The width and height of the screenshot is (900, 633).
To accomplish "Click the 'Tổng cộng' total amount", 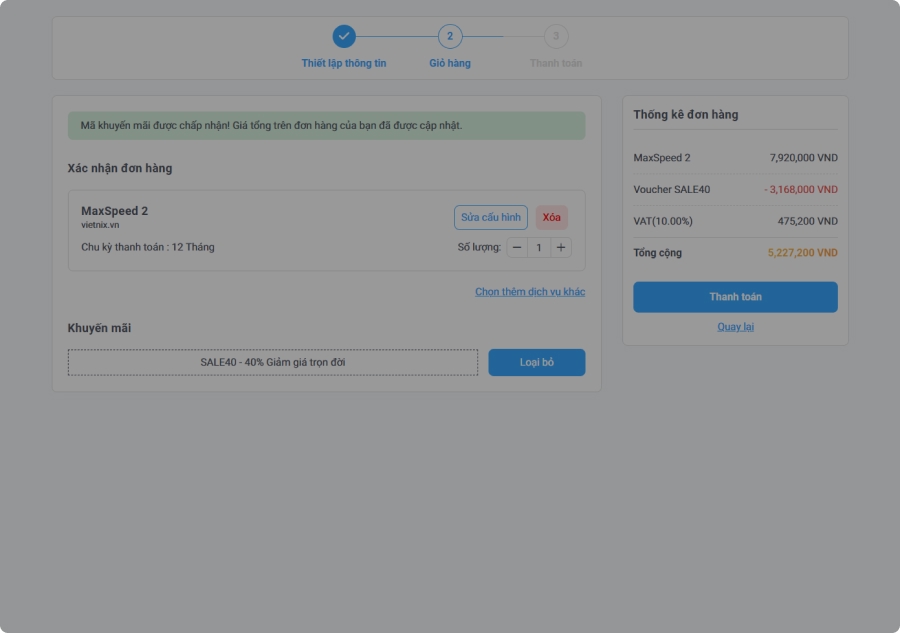I will coord(802,253).
